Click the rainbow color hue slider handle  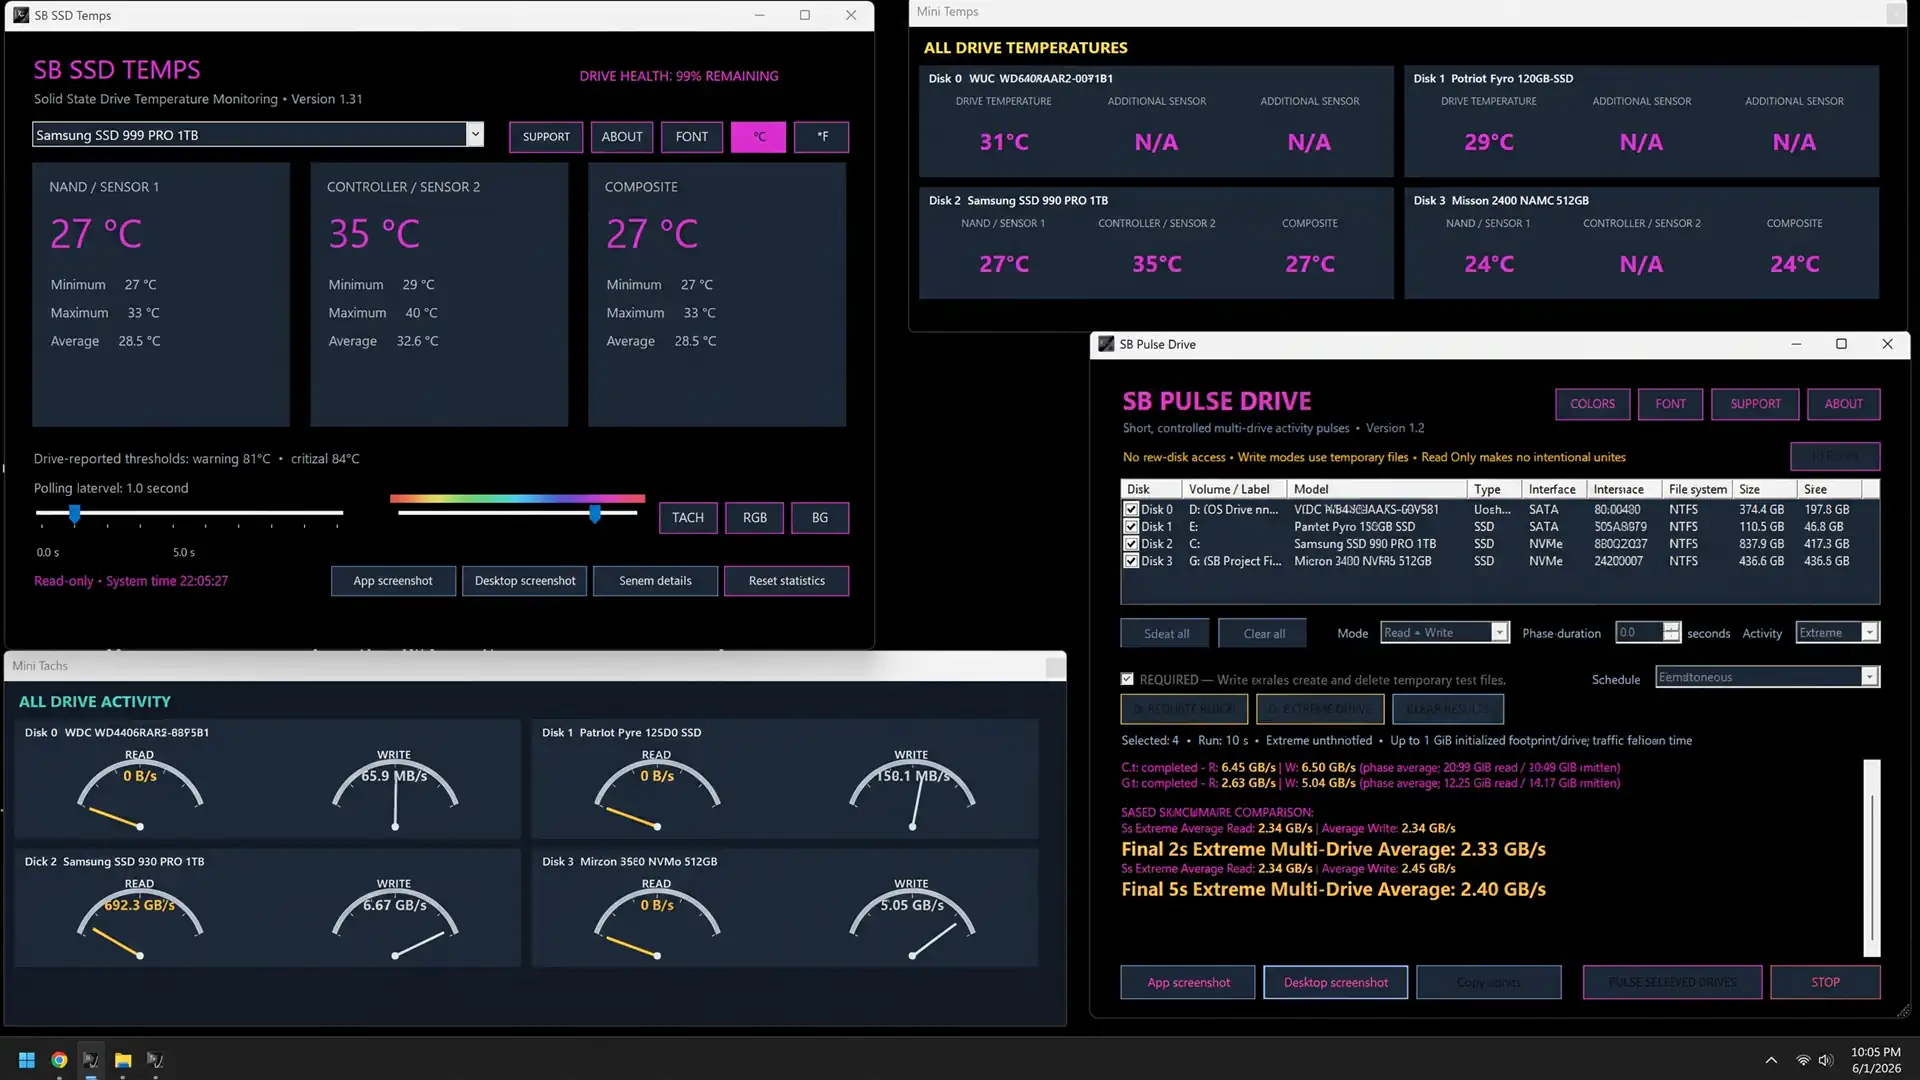(x=595, y=514)
